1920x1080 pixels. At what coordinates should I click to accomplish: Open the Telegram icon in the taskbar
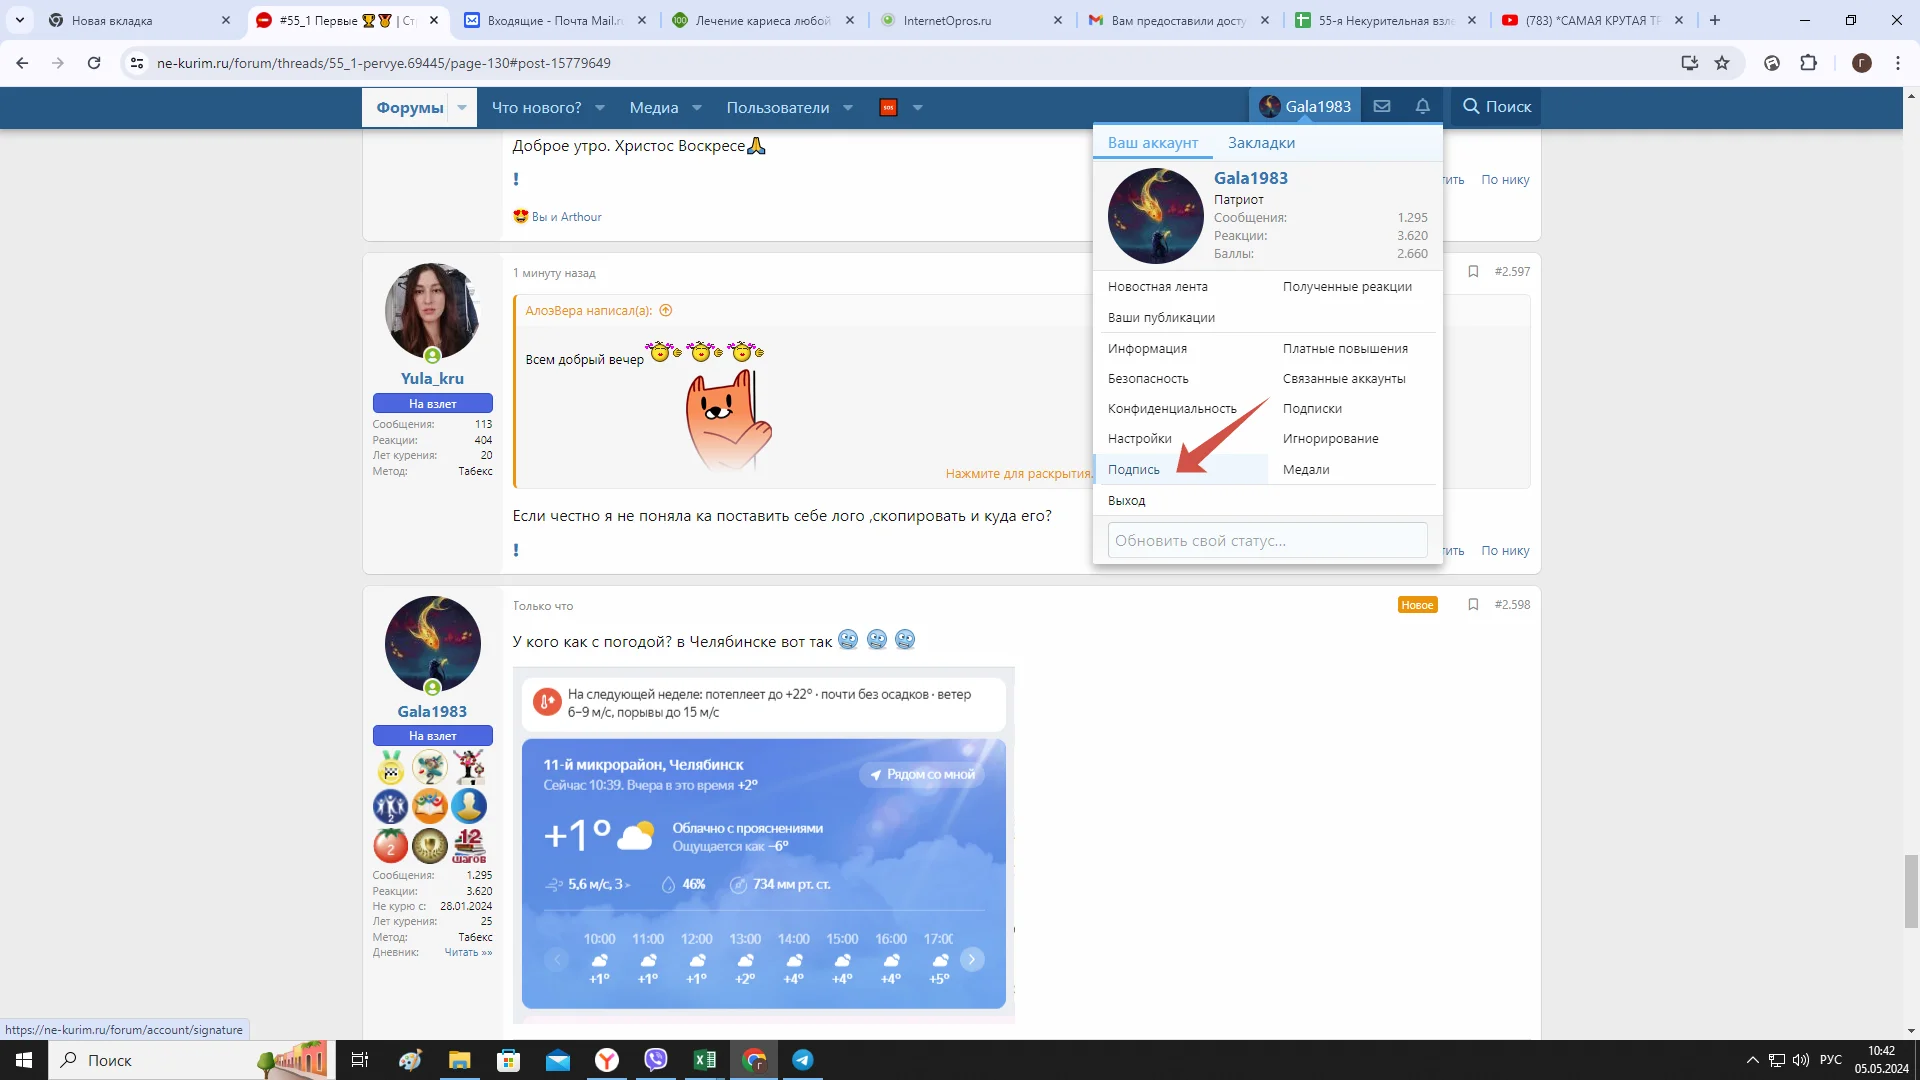point(802,1060)
